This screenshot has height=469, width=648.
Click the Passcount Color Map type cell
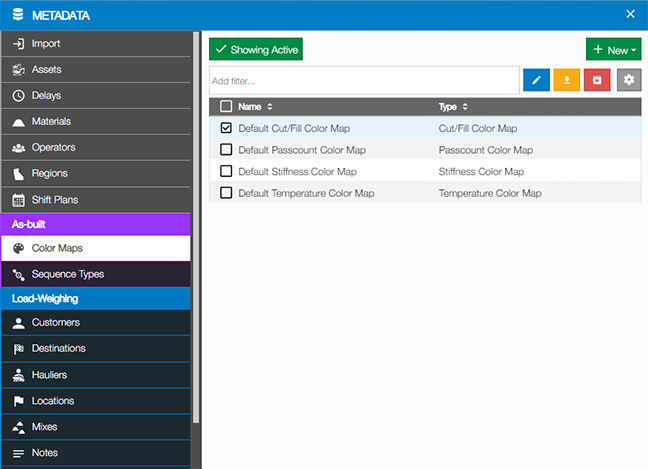pyautogui.click(x=486, y=150)
